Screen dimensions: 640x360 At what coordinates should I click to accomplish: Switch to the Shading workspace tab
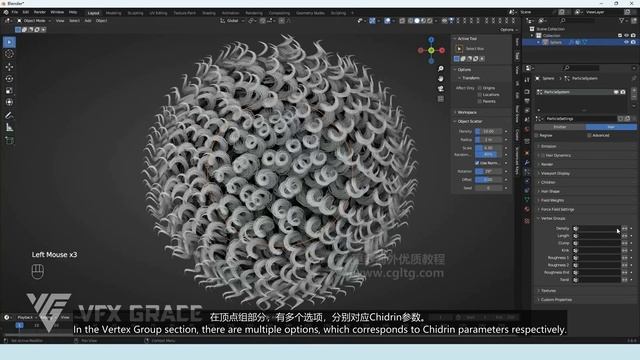pos(209,13)
